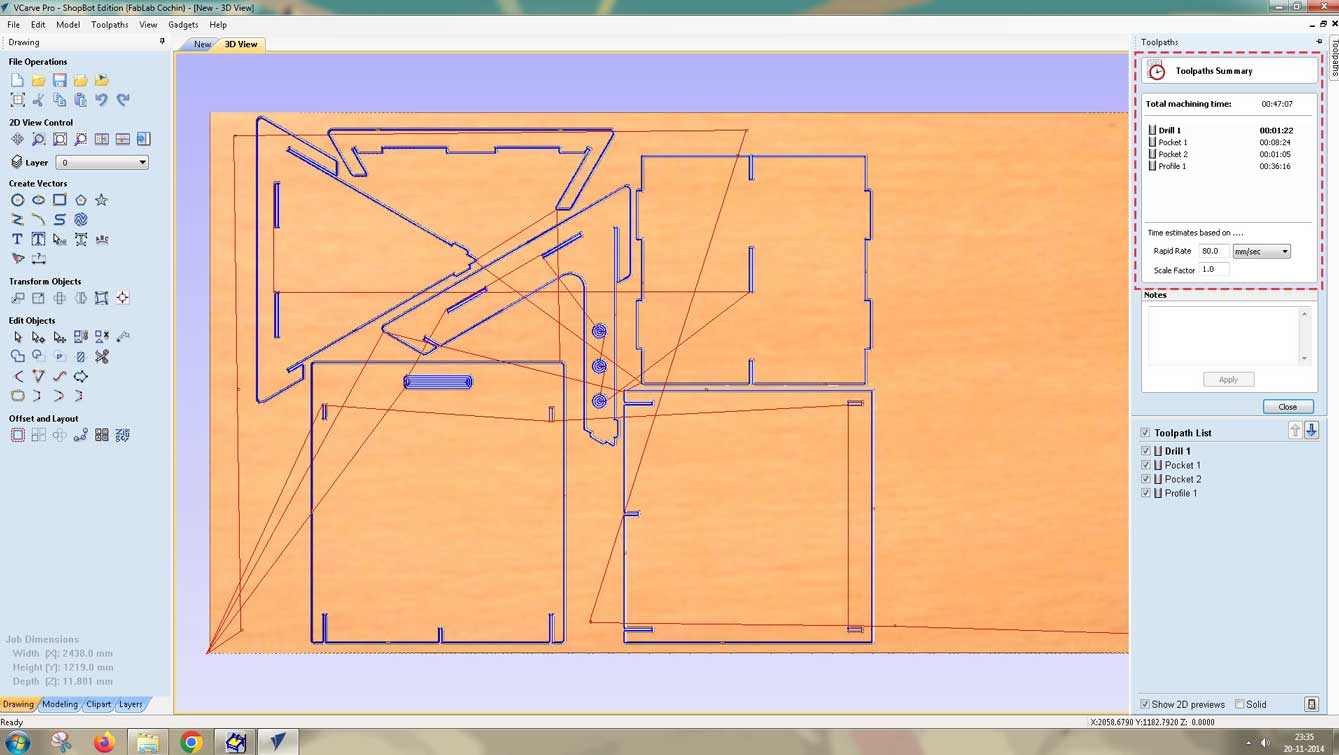The width and height of the screenshot is (1339, 755).
Task: Toggle Profile 1 toolpath checkbox
Action: (x=1146, y=493)
